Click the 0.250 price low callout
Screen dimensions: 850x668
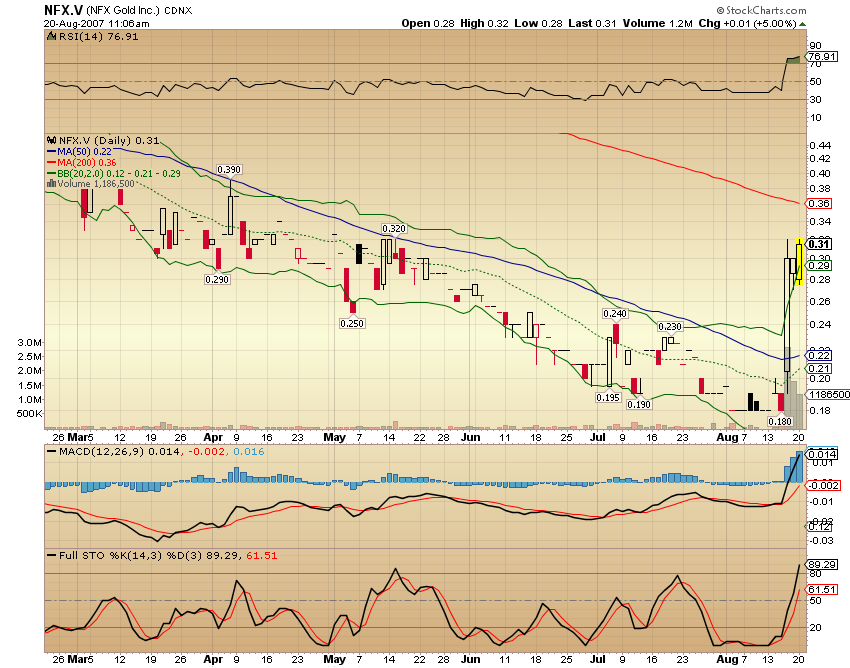tap(352, 323)
